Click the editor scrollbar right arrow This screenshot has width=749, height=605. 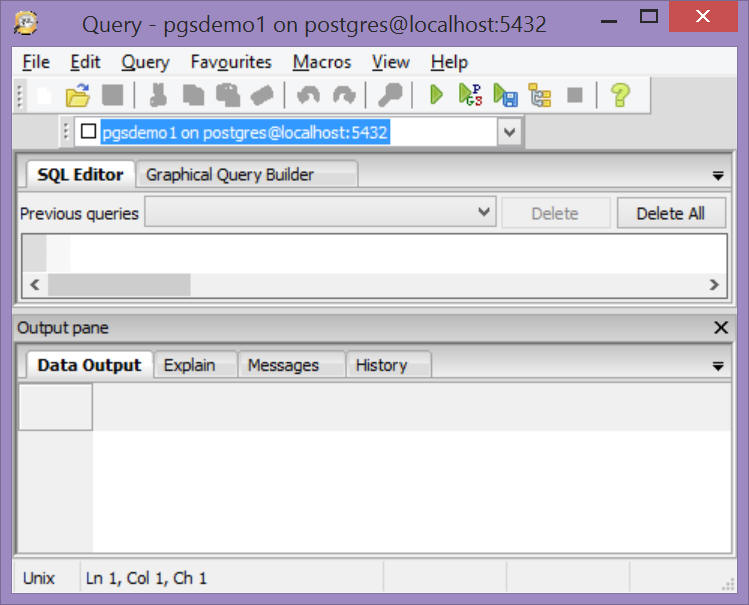714,285
